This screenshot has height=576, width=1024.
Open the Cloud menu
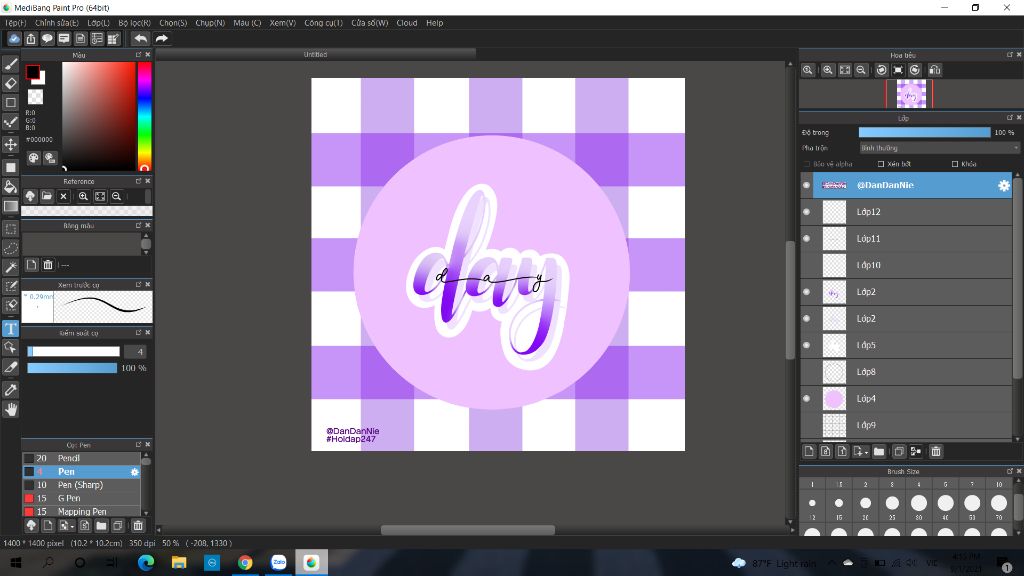click(406, 22)
